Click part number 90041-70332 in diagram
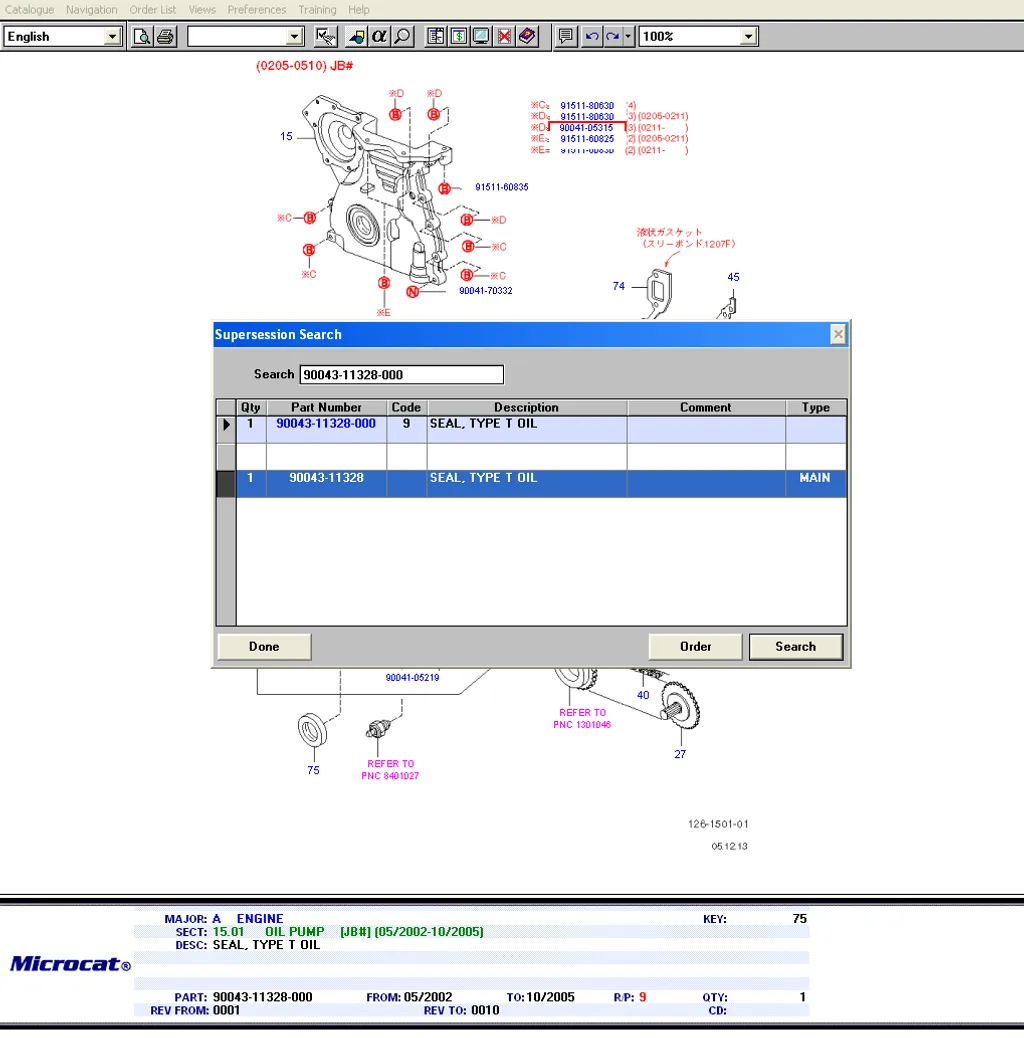The height and width of the screenshot is (1038, 1024). [486, 291]
